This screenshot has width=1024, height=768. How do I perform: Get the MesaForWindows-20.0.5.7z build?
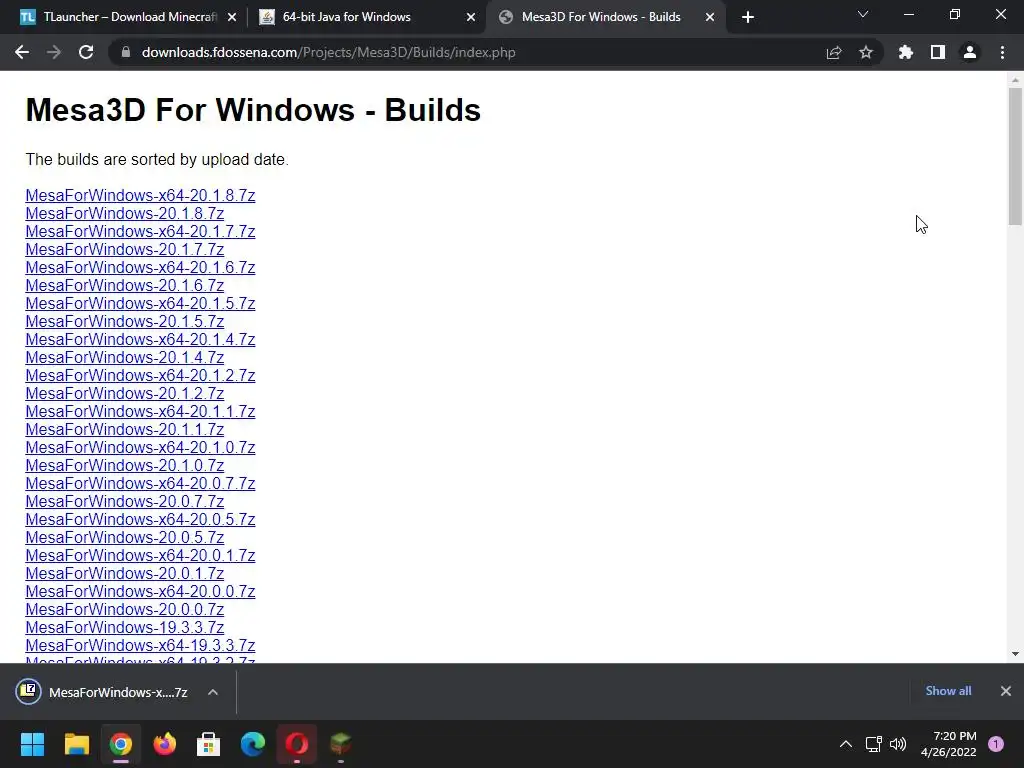pos(125,537)
